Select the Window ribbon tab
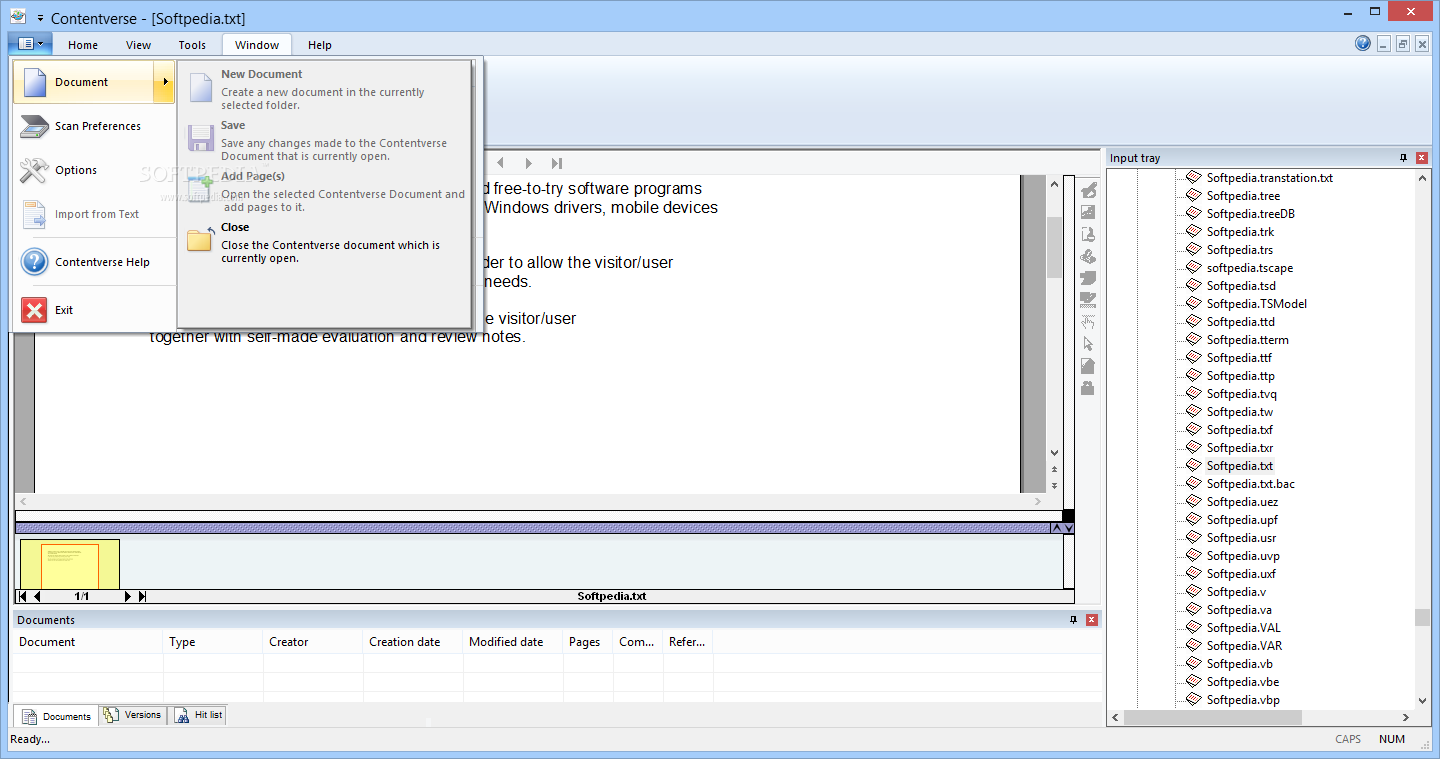 point(257,45)
